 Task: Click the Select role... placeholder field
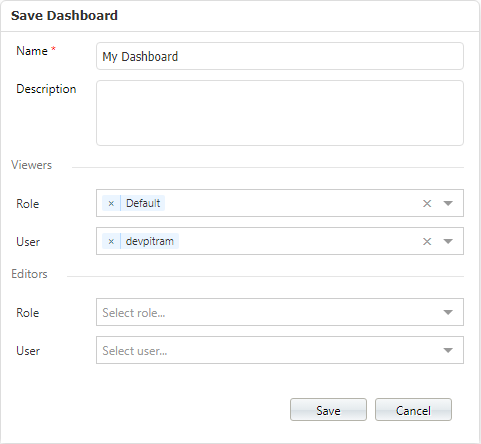[280, 312]
